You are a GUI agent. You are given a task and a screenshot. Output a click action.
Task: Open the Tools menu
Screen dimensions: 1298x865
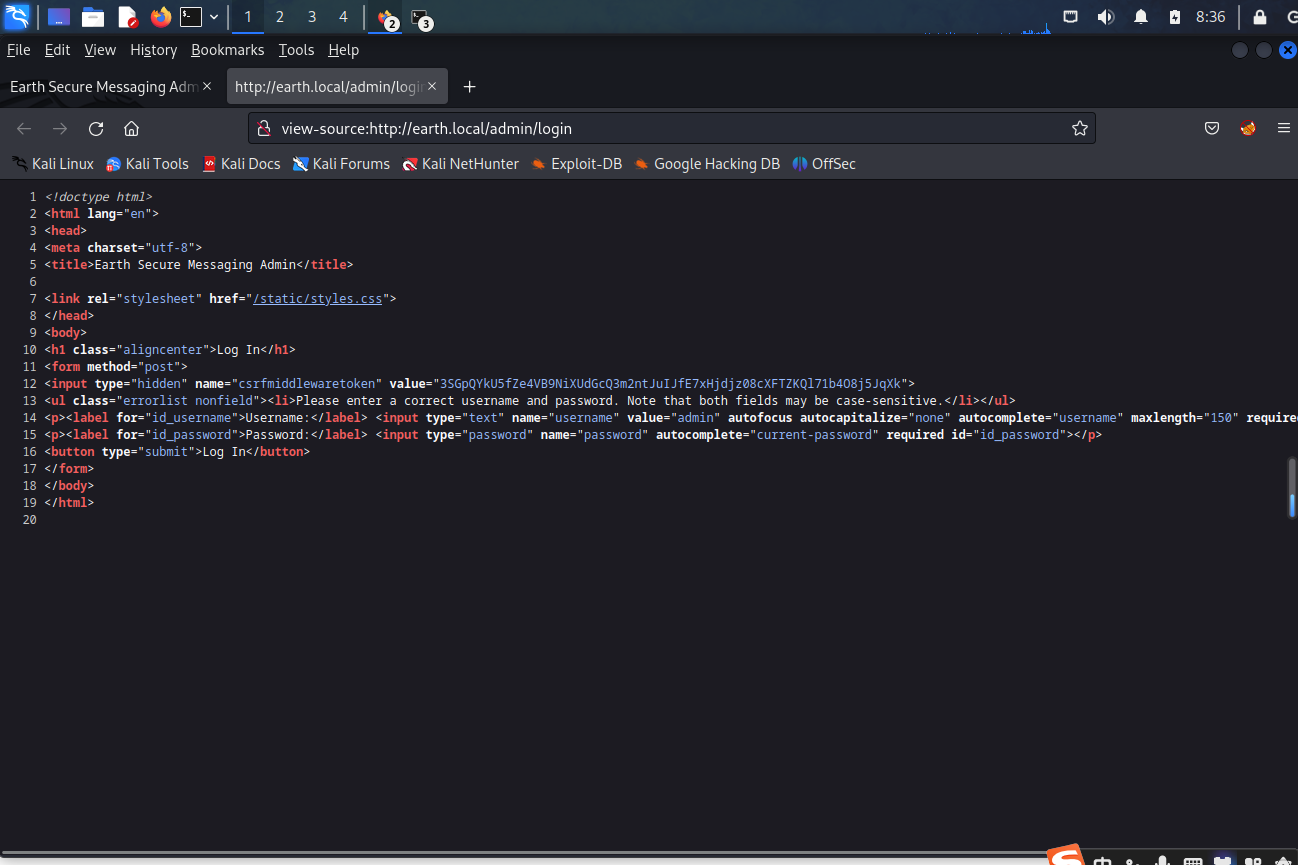pos(296,50)
